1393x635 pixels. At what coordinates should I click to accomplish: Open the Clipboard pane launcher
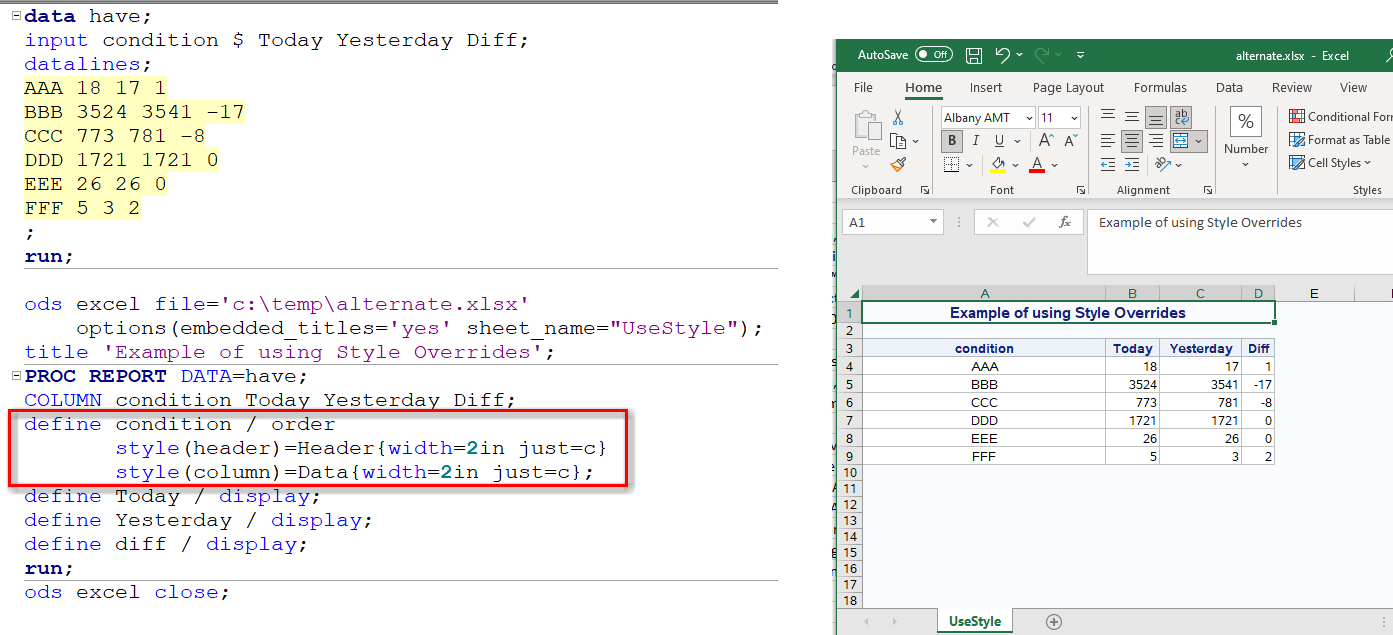tap(924, 190)
